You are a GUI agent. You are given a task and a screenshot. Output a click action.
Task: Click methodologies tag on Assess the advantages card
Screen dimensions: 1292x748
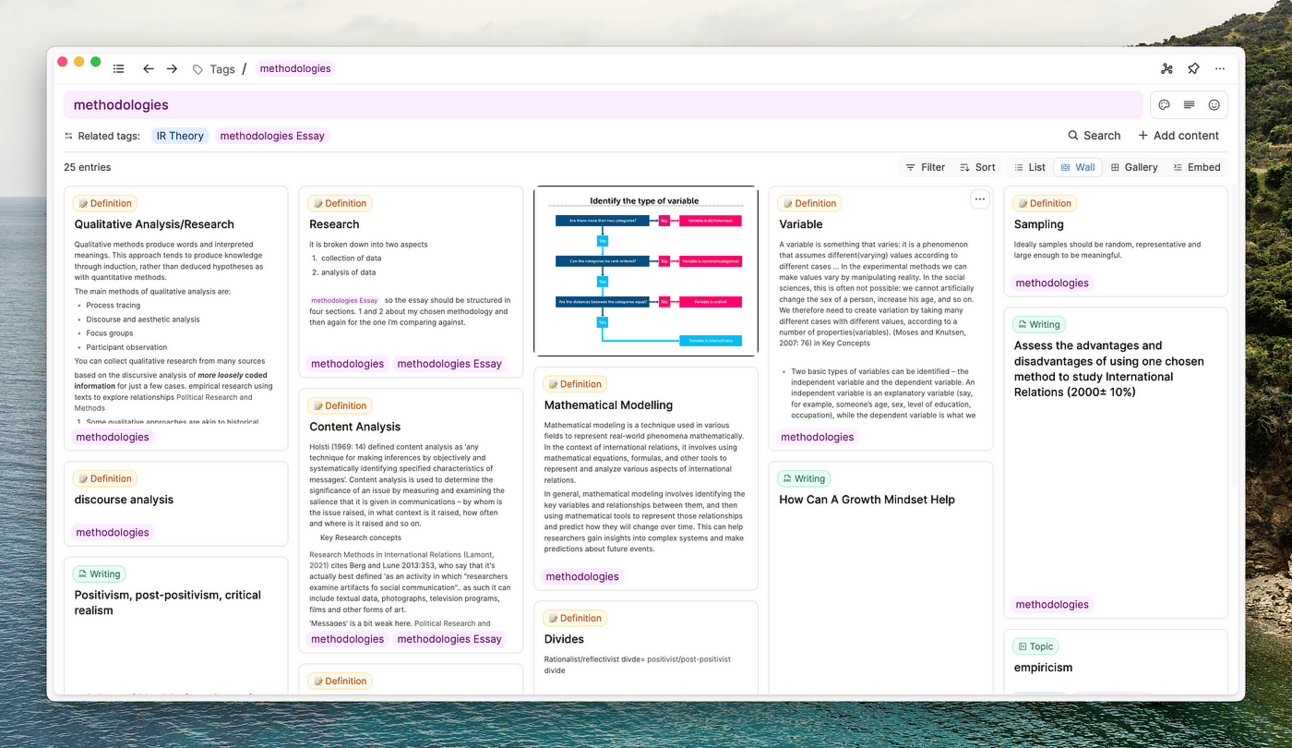pos(1052,604)
